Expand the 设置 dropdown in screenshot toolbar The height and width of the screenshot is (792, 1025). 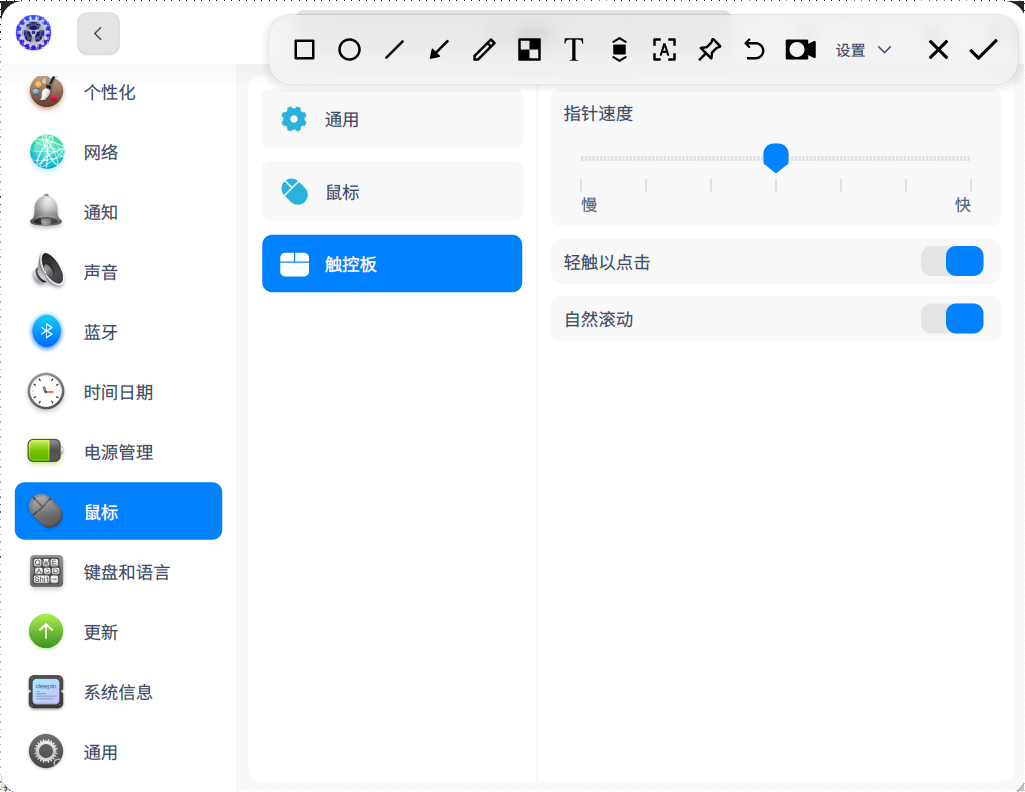tap(864, 50)
